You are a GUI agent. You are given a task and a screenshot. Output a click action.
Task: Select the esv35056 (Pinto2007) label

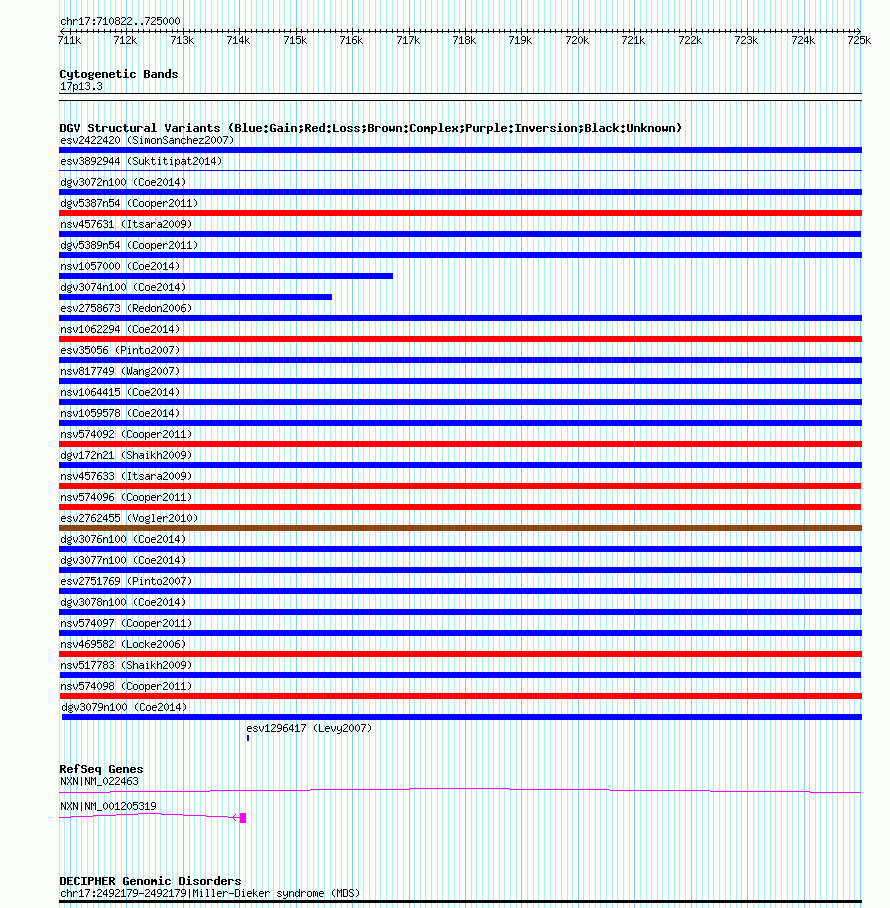(120, 350)
